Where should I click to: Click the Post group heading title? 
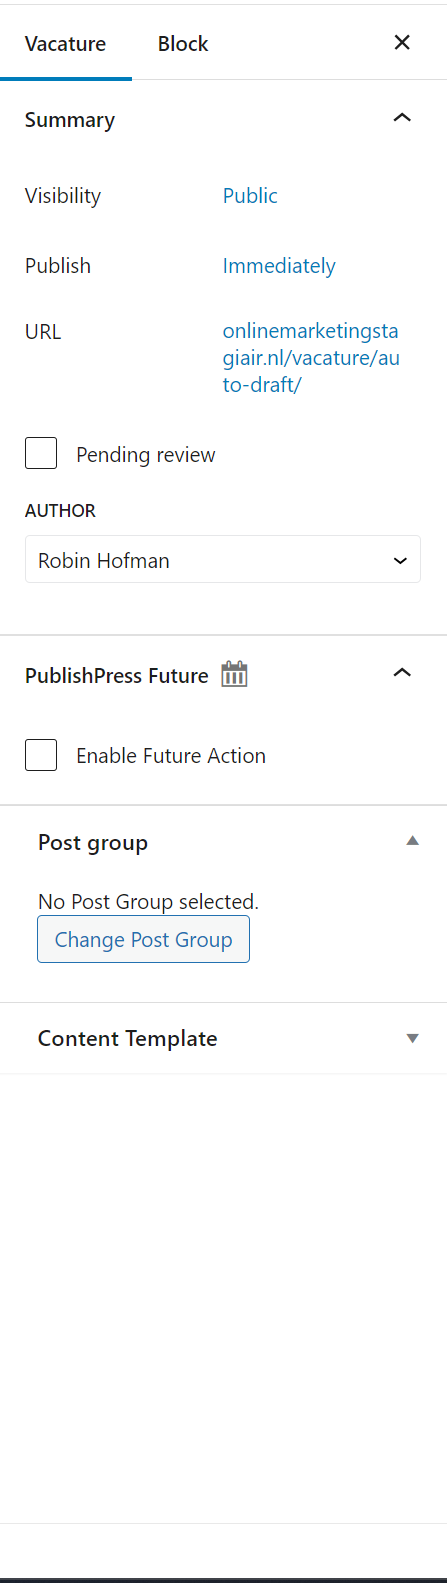point(93,842)
